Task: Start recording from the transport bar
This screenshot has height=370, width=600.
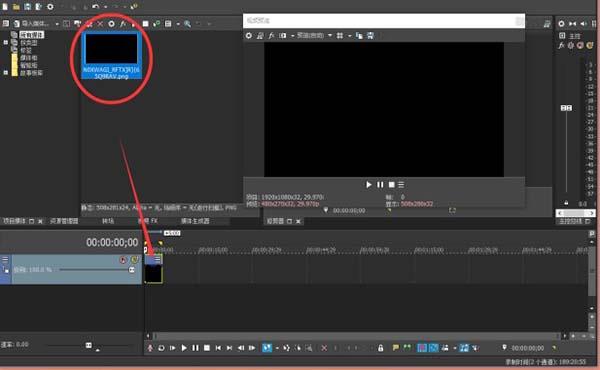Action: (x=150, y=348)
